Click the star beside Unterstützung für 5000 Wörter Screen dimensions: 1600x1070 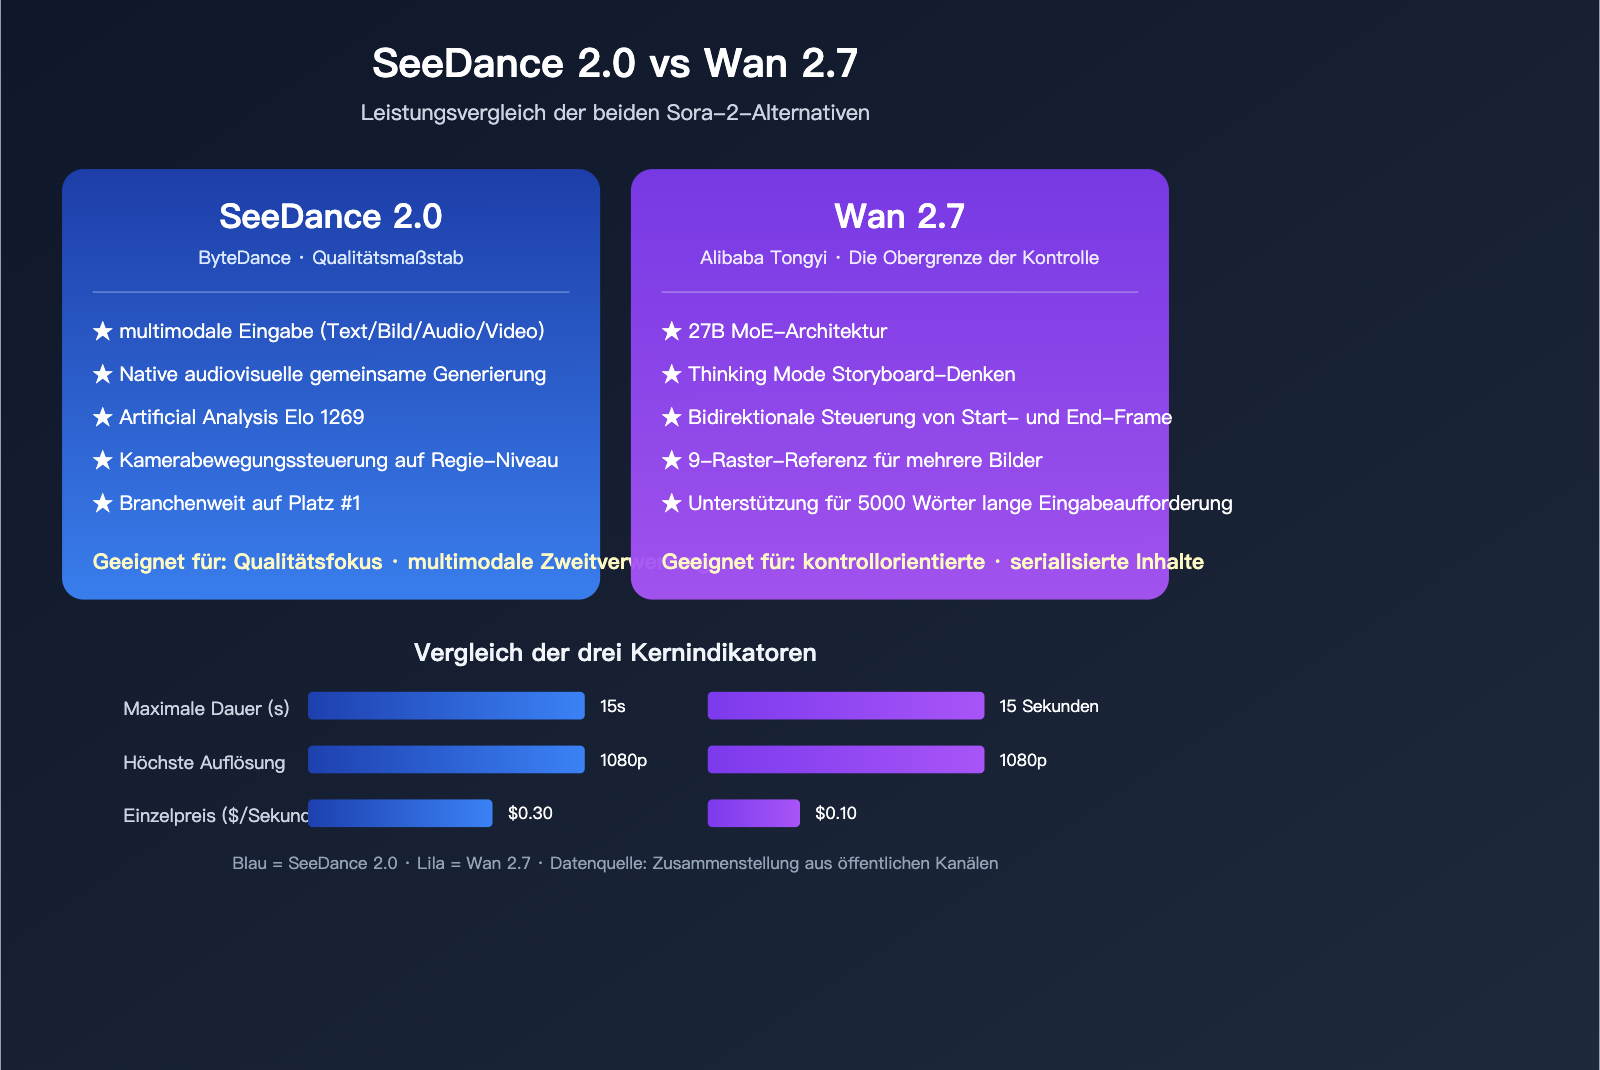[671, 503]
